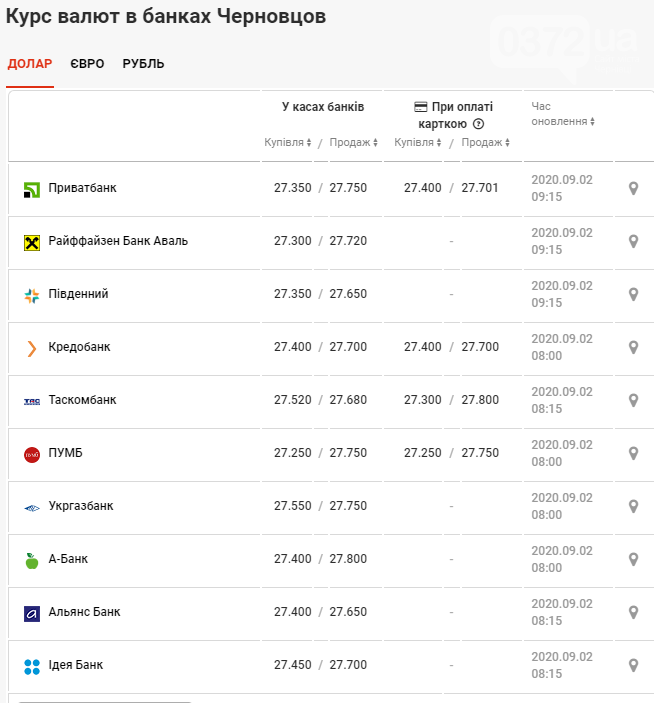Open the Альянс Банк link
The height and width of the screenshot is (703, 654).
(84, 612)
